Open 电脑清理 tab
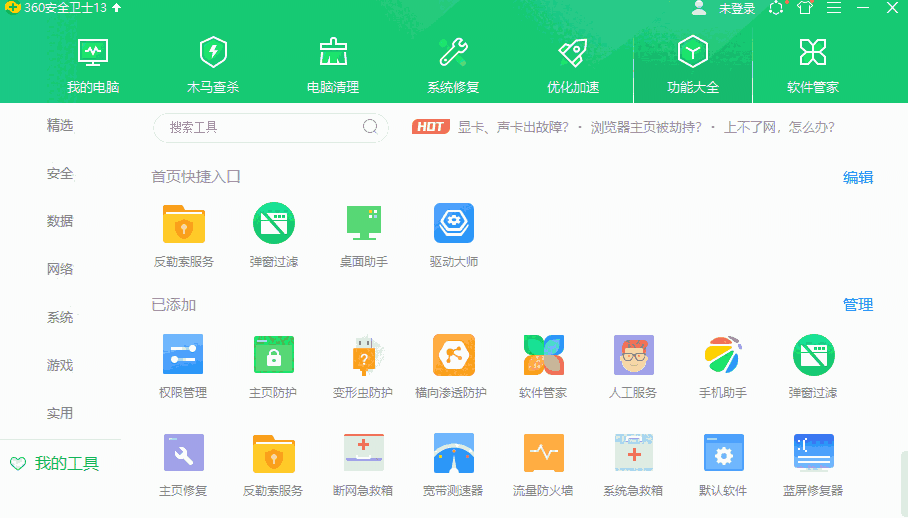This screenshot has width=908, height=518. click(333, 65)
